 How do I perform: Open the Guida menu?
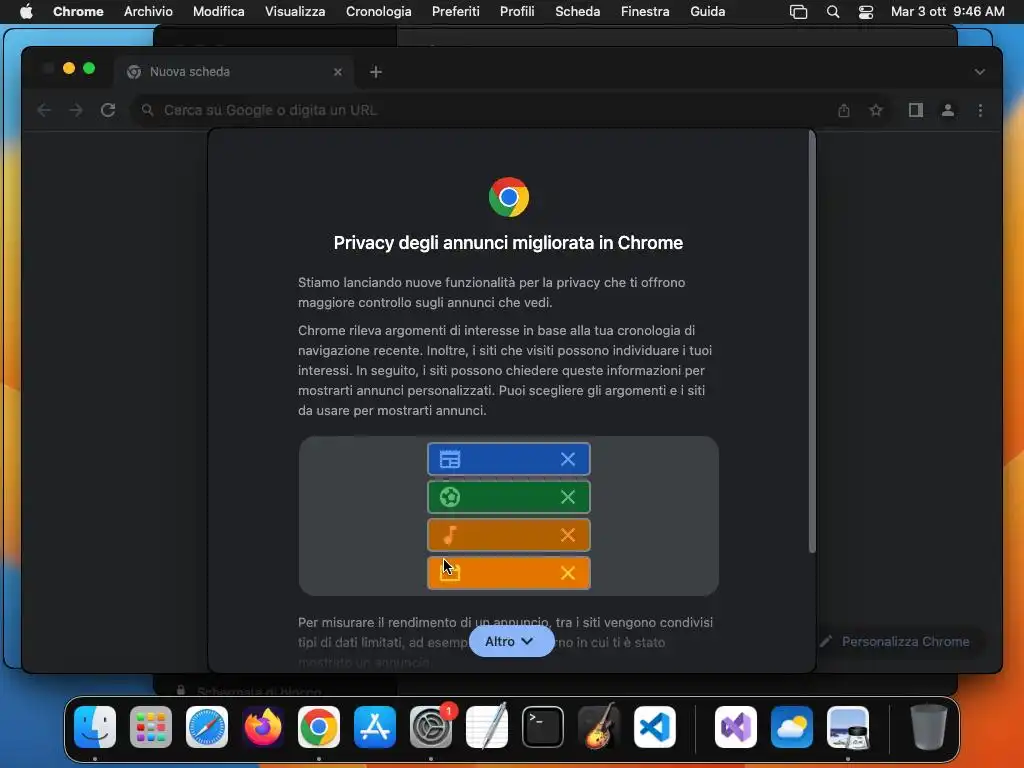tap(708, 11)
